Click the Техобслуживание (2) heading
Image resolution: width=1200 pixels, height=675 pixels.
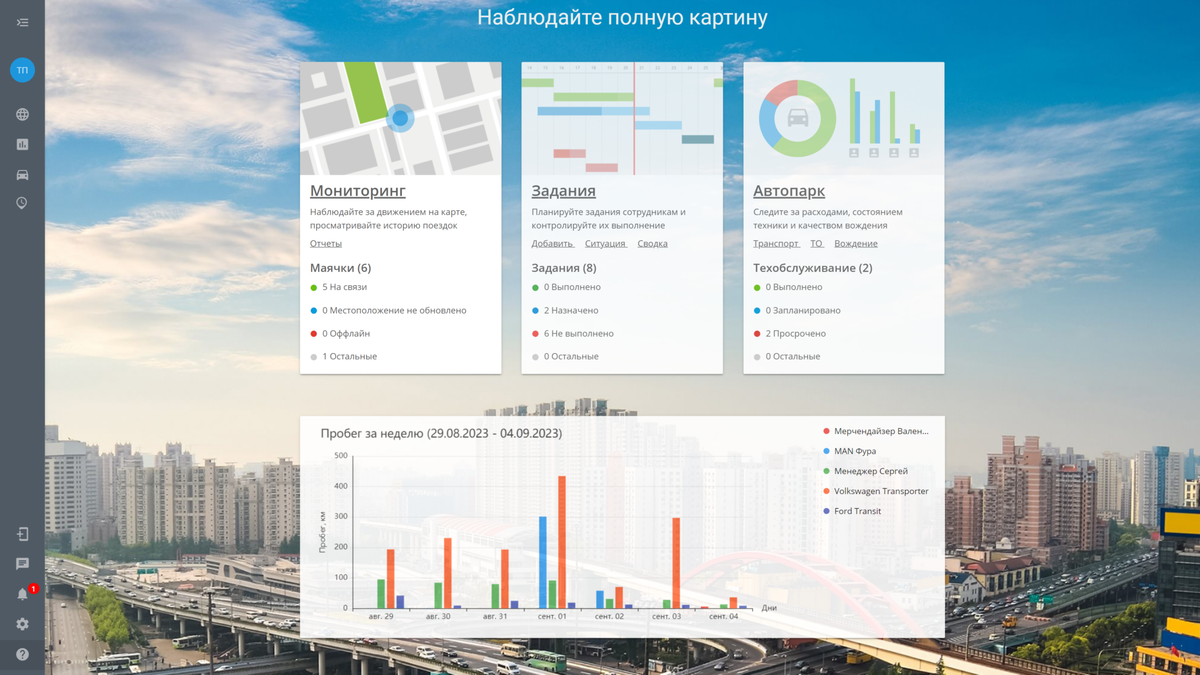point(813,268)
